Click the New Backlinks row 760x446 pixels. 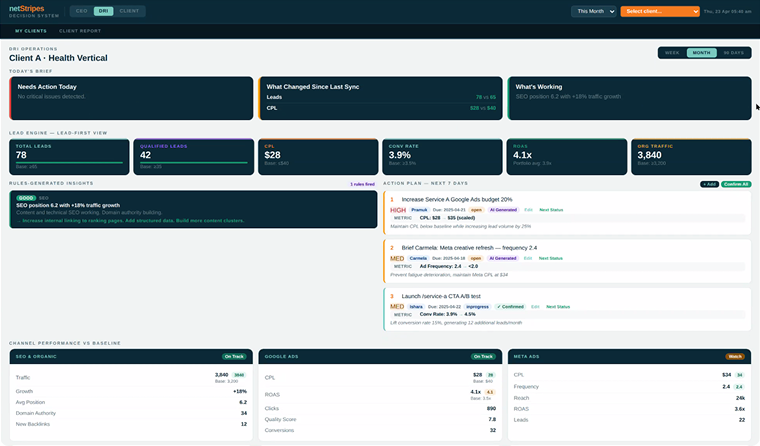tap(131, 424)
